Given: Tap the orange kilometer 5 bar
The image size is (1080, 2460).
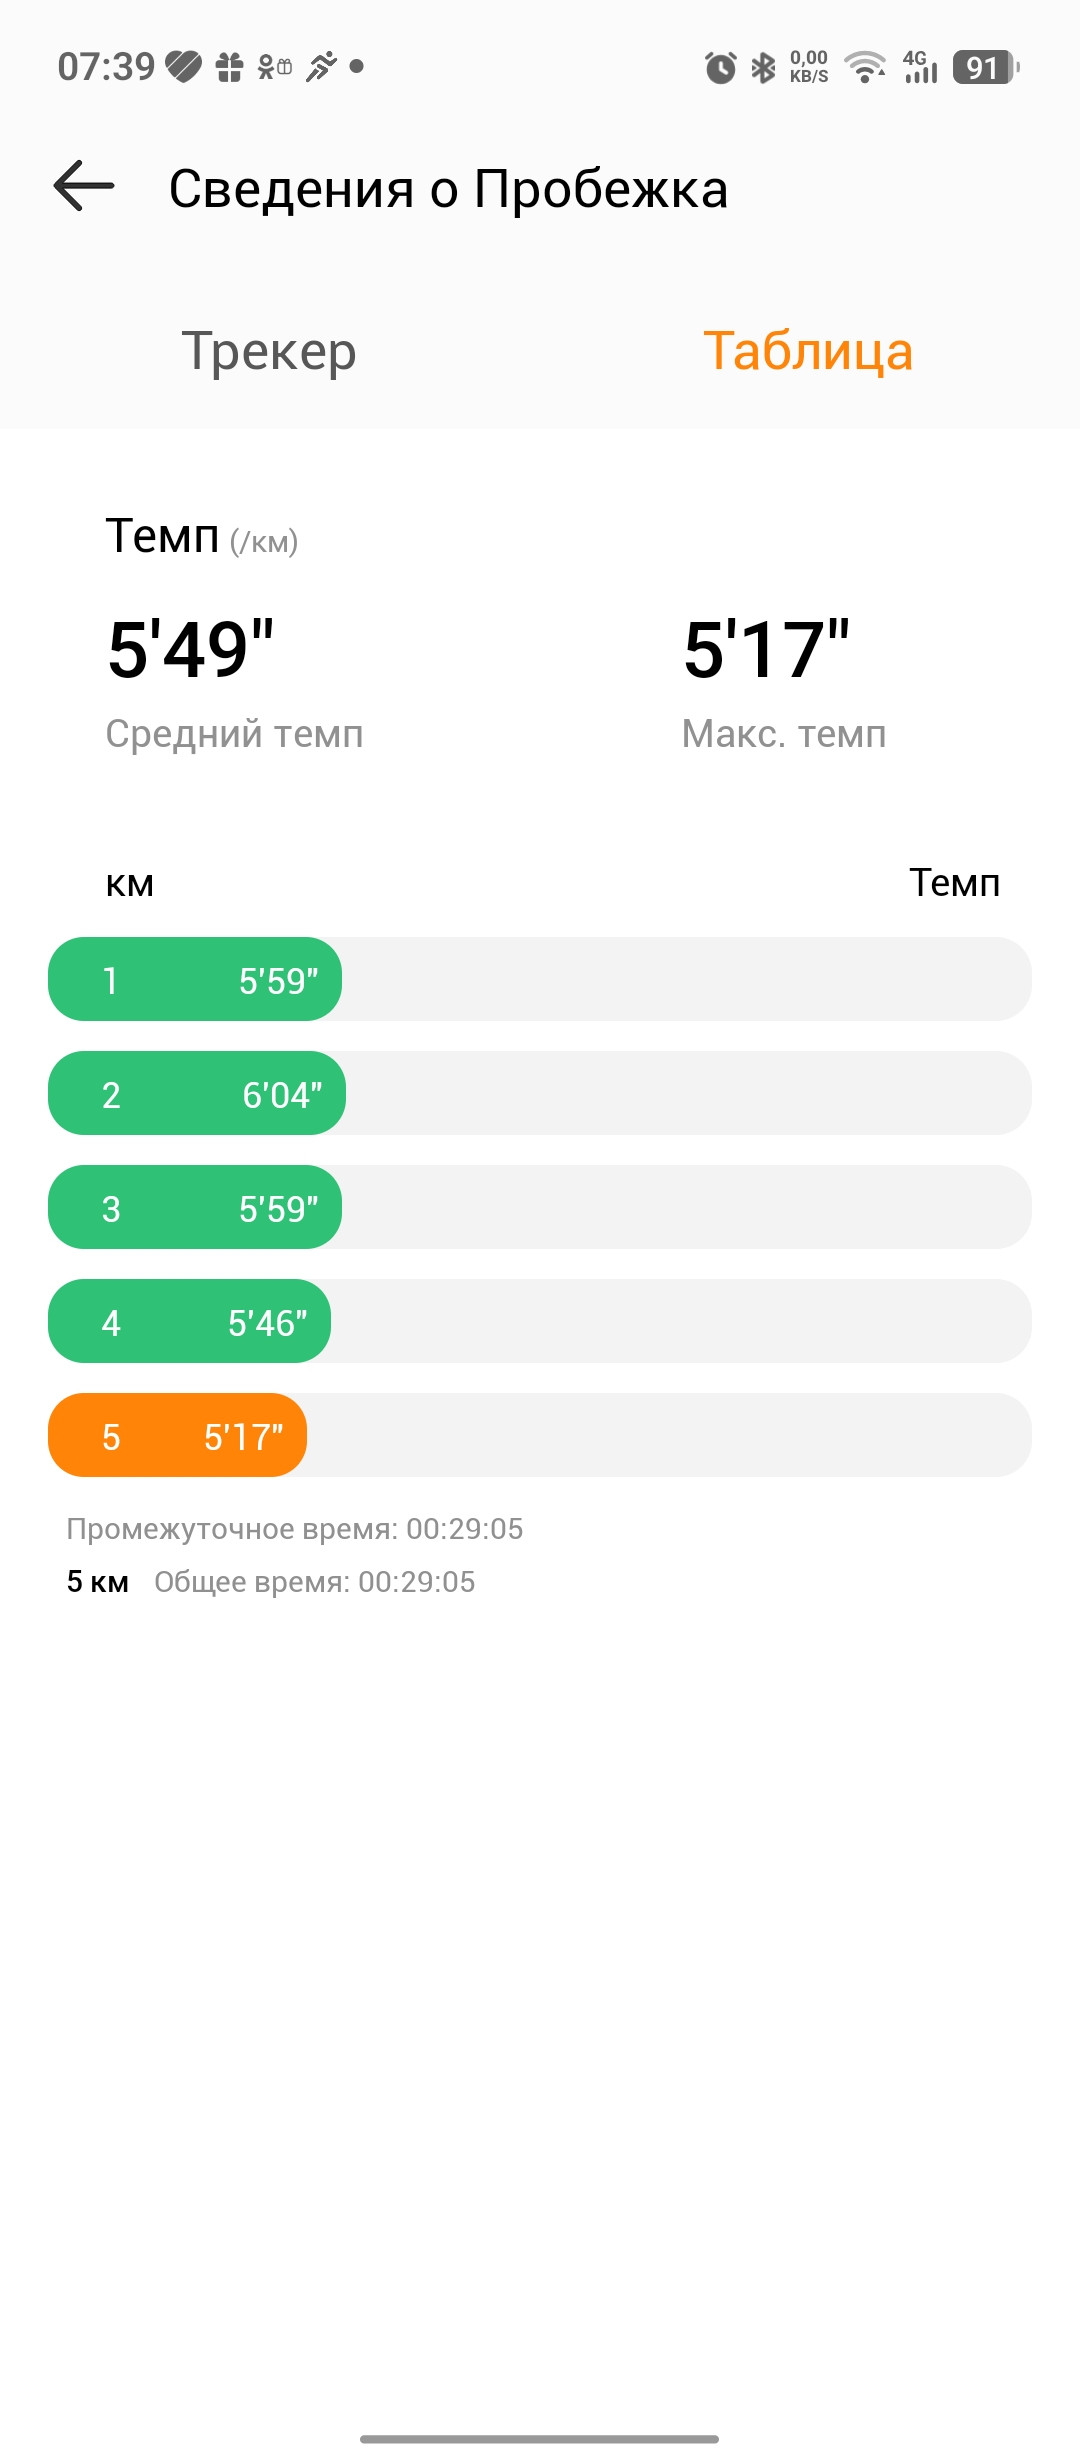Looking at the screenshot, I should coord(178,1435).
